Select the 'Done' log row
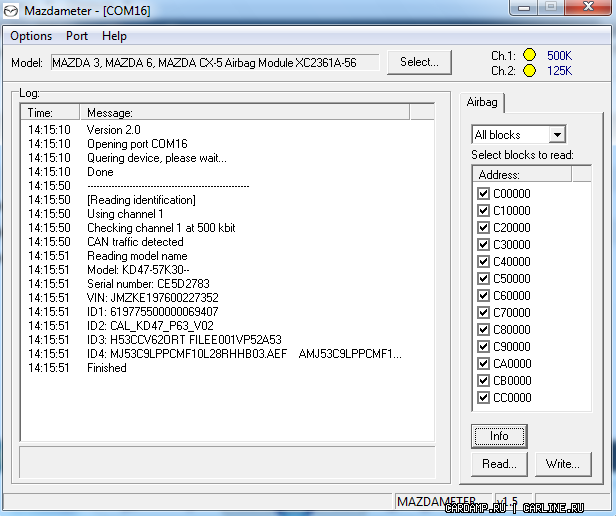This screenshot has width=616, height=516. pyautogui.click(x=227, y=172)
